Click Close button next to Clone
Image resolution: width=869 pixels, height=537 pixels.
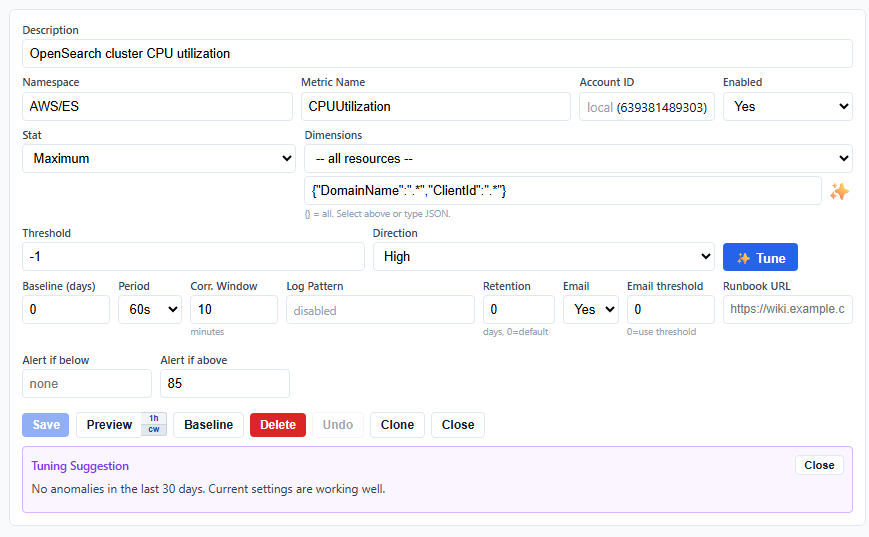tap(458, 425)
